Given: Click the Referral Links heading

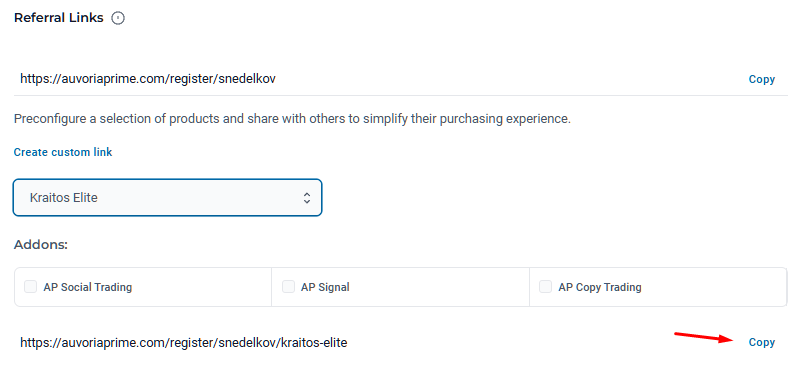Looking at the screenshot, I should pyautogui.click(x=58, y=18).
